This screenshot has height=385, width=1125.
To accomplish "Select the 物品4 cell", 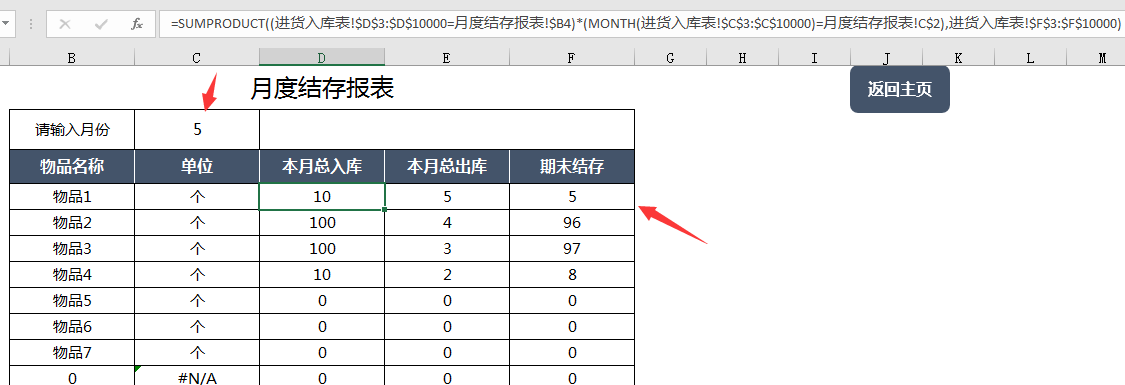I will click(72, 275).
